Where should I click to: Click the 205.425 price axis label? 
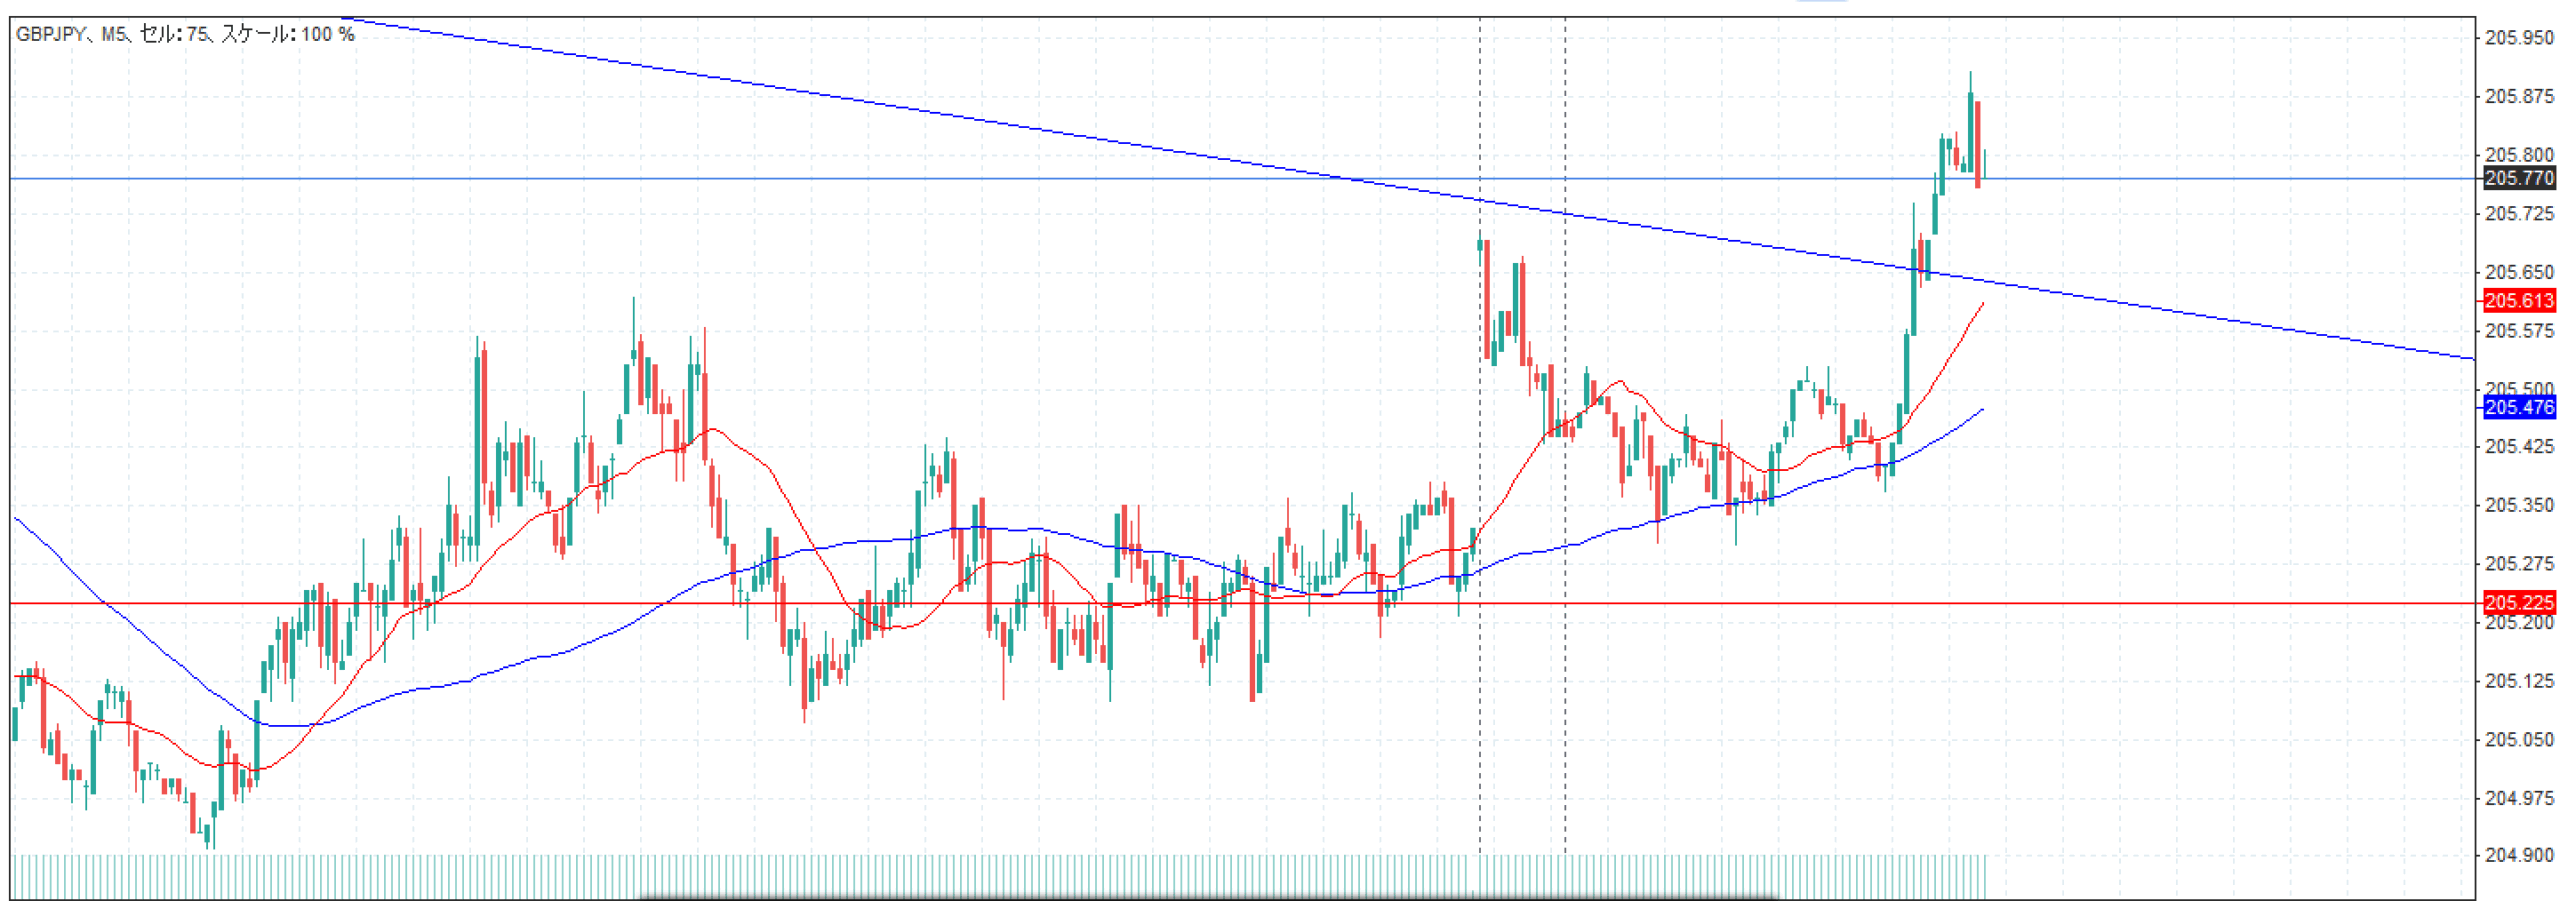(2518, 446)
